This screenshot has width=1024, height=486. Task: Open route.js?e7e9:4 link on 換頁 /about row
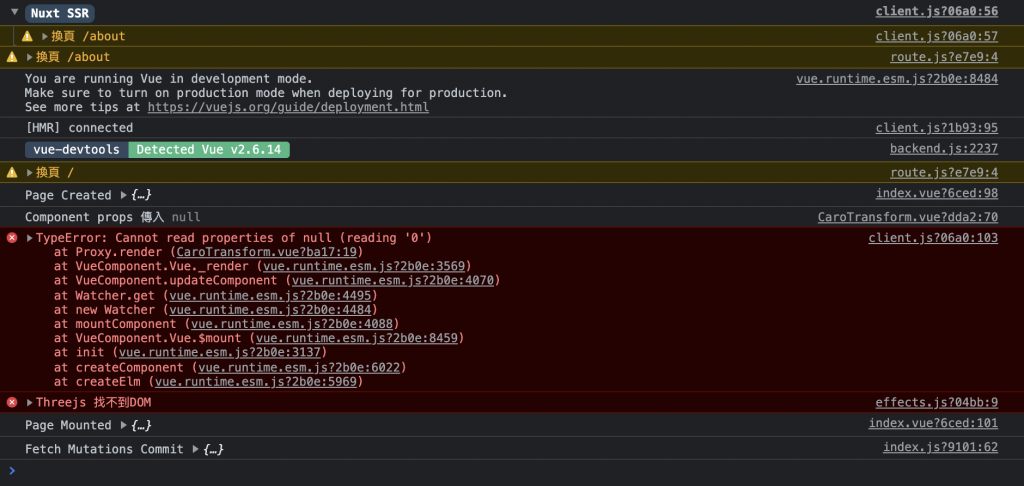pyautogui.click(x=944, y=57)
